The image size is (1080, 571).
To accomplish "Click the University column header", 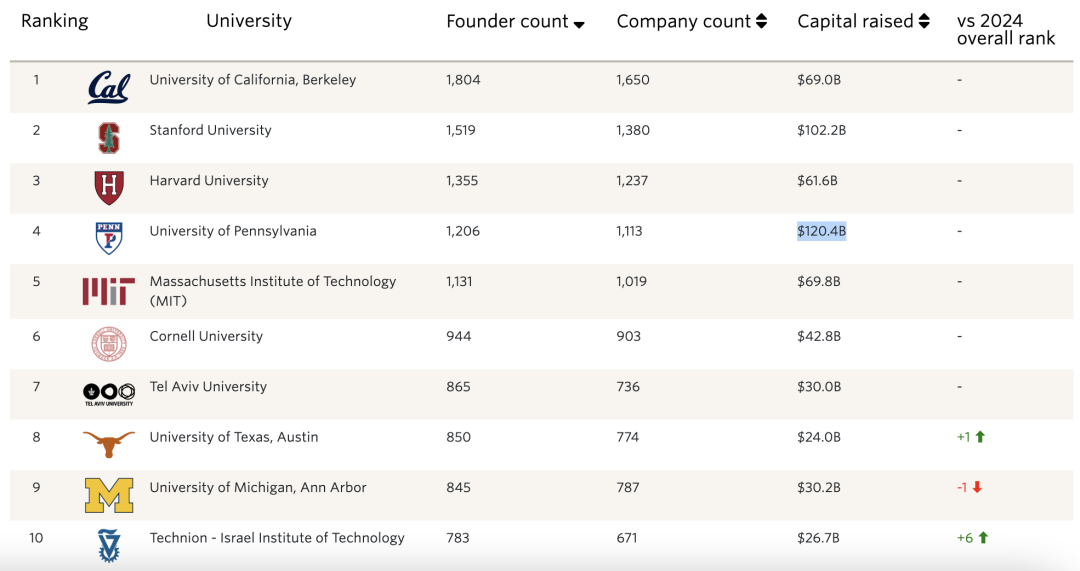I will pos(249,21).
